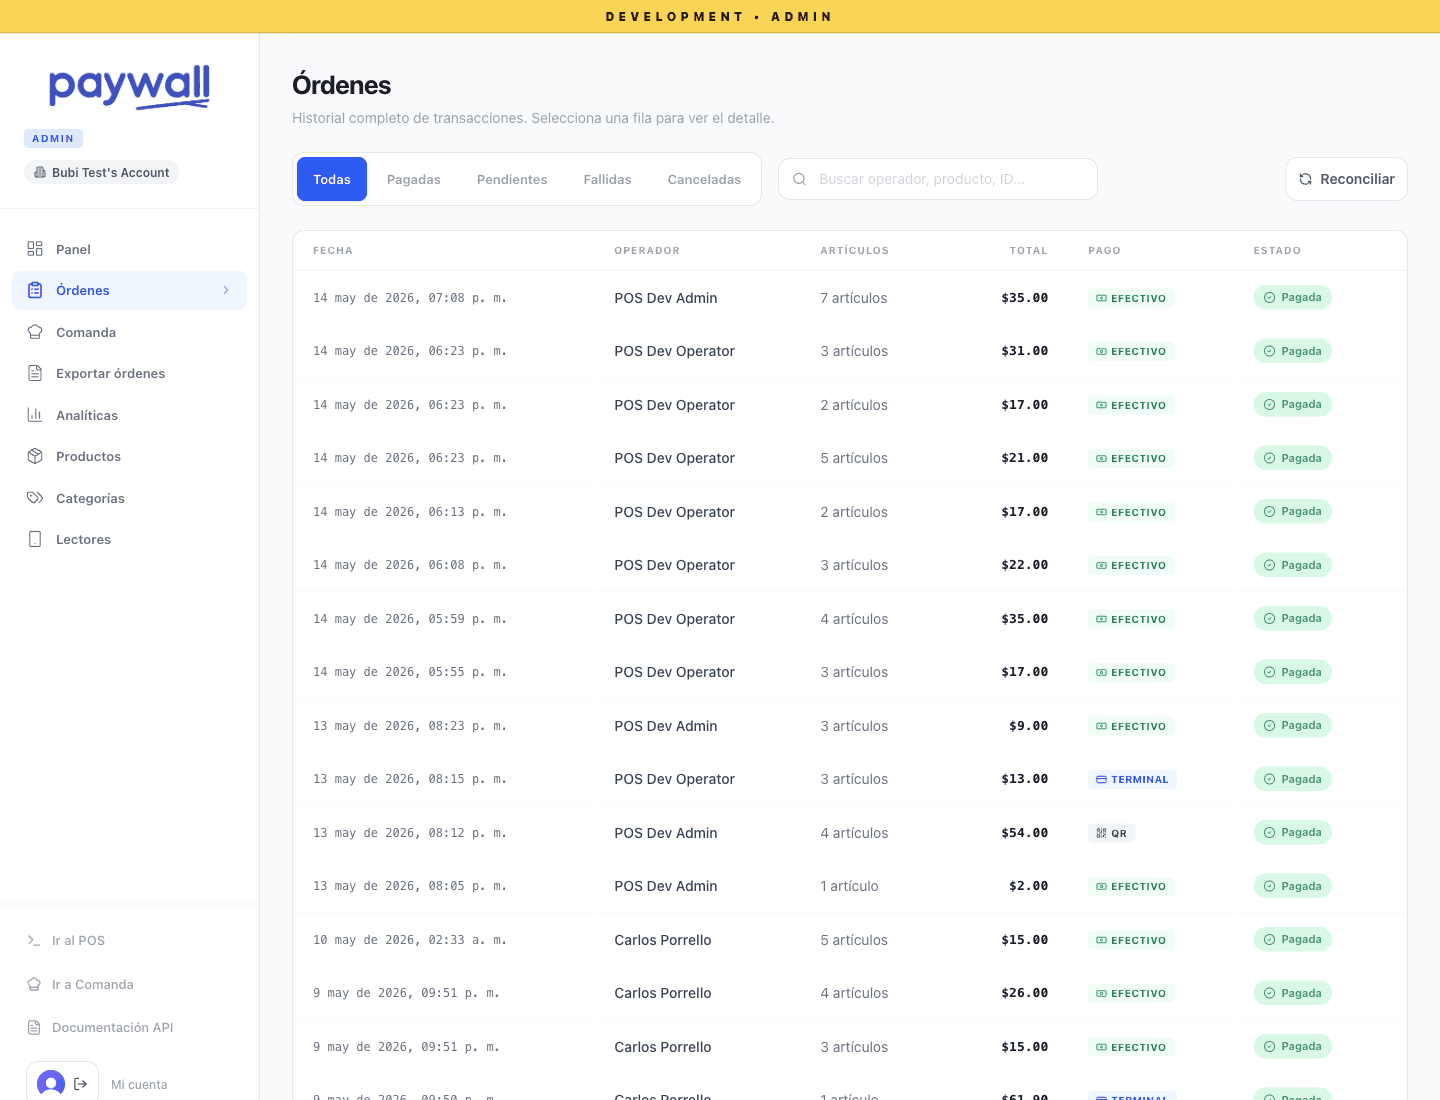Click the Documentación API file icon
The height and width of the screenshot is (1100, 1440).
click(x=34, y=1027)
